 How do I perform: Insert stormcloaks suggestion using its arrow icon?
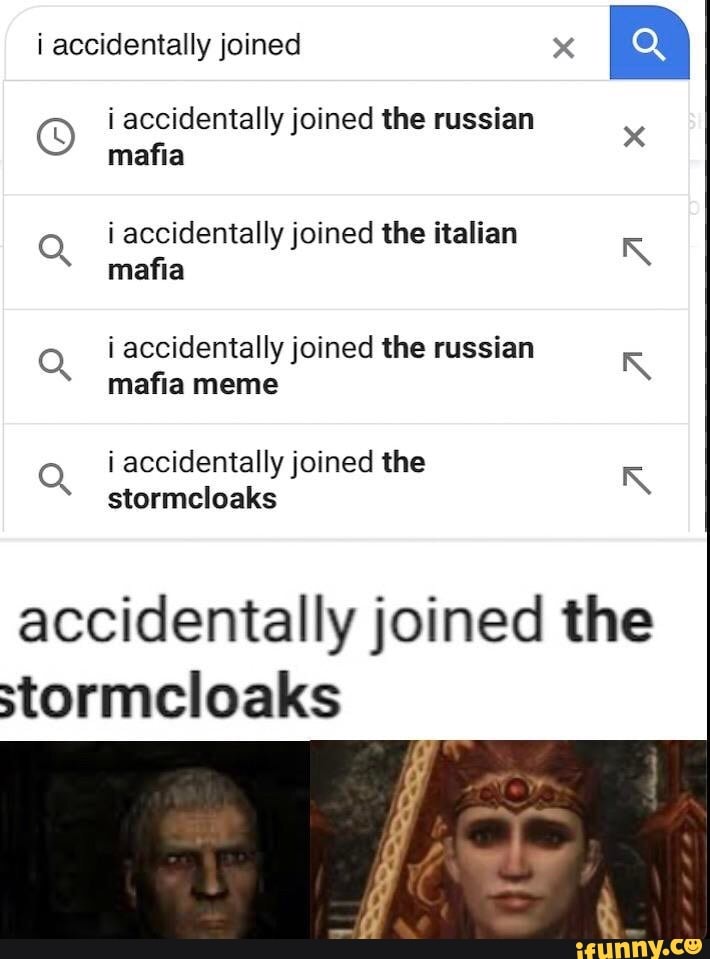[x=636, y=480]
